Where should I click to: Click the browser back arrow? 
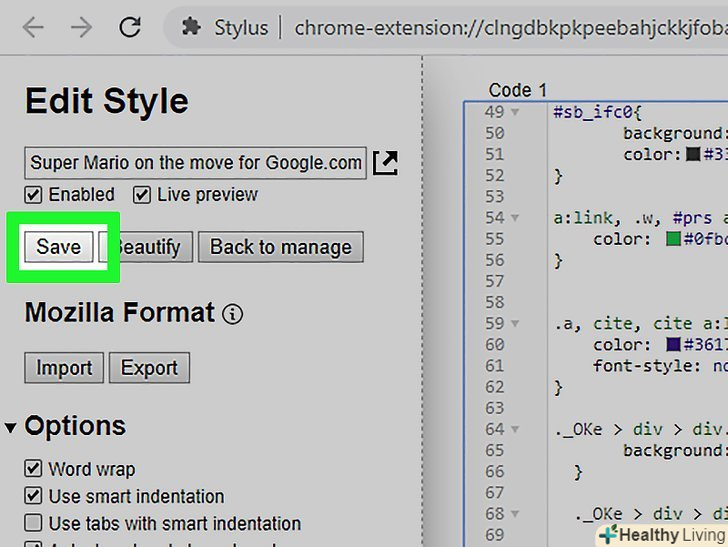pyautogui.click(x=32, y=27)
